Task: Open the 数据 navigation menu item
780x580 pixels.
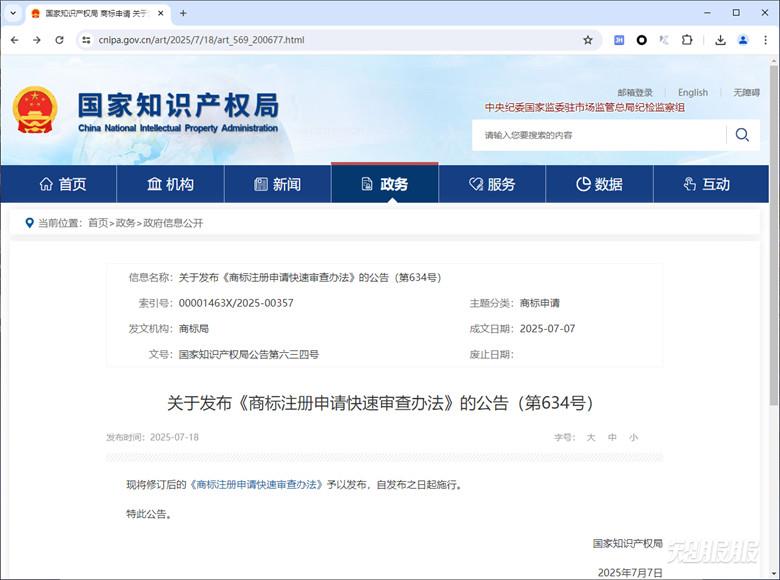Action: coord(599,184)
